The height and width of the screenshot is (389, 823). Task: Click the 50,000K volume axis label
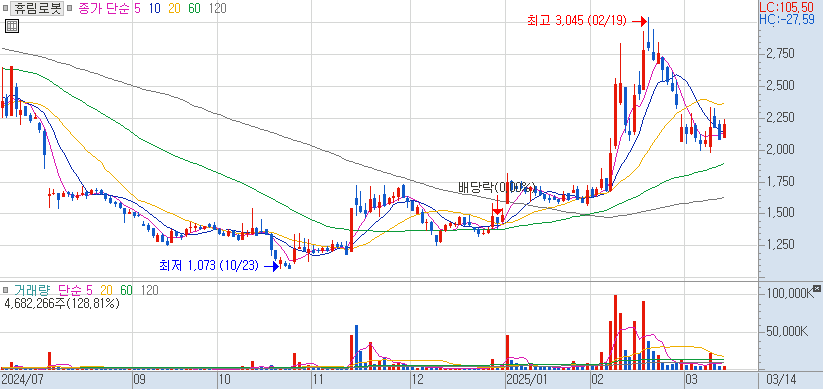(786, 330)
